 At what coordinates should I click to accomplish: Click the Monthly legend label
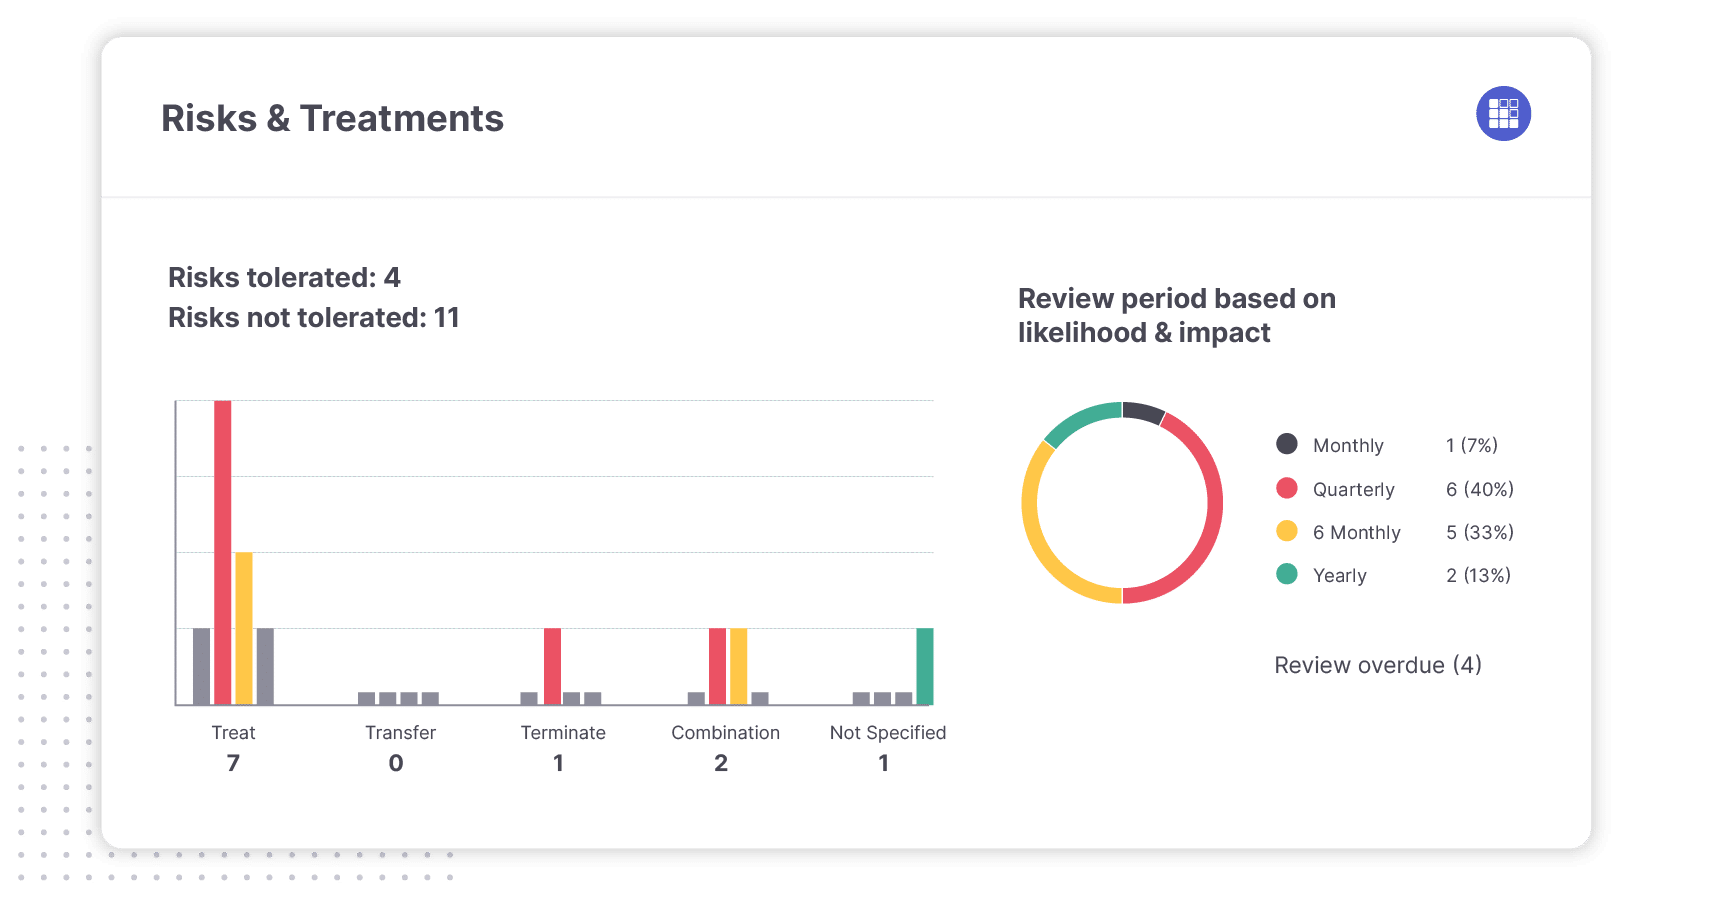pos(1348,445)
